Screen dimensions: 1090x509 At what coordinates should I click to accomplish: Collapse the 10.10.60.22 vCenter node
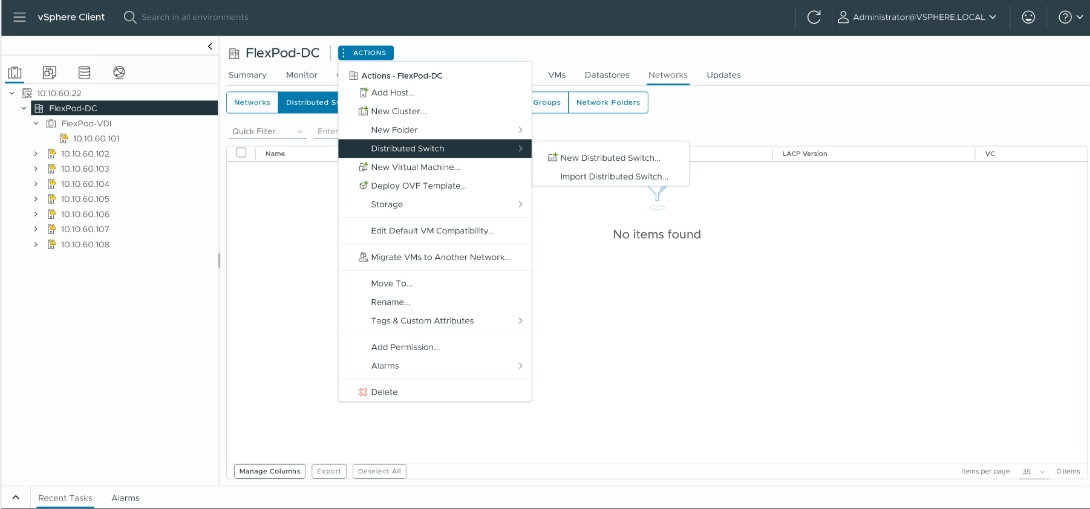[x=12, y=92]
